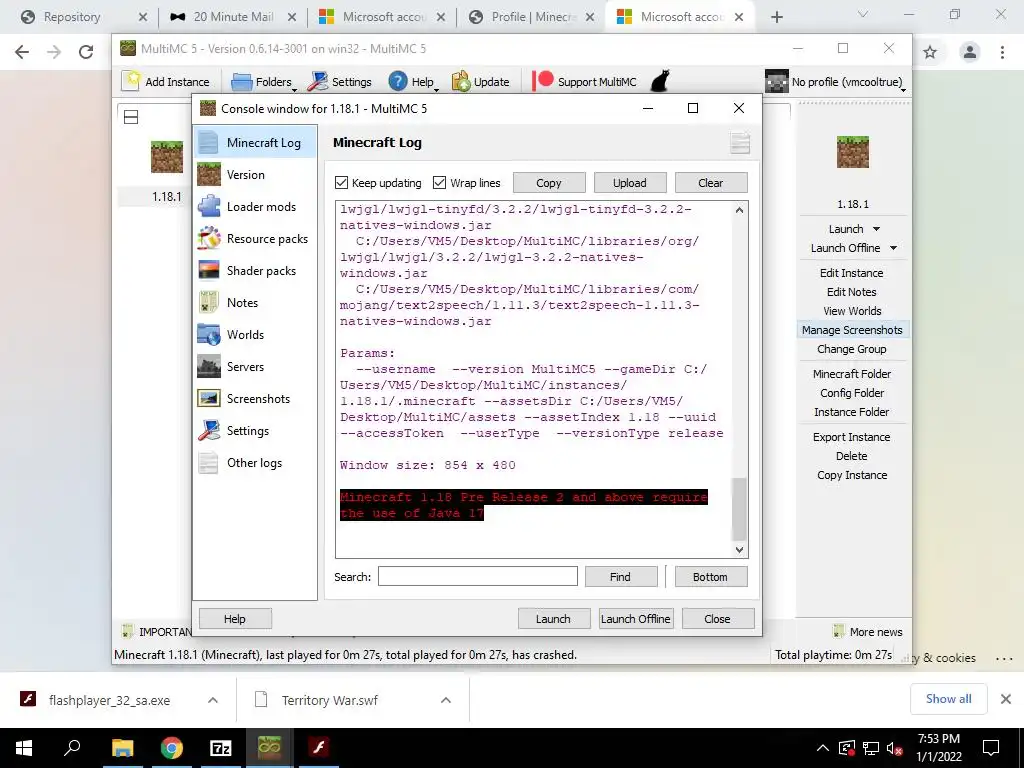Click the Find button
1024x768 pixels.
620,577
